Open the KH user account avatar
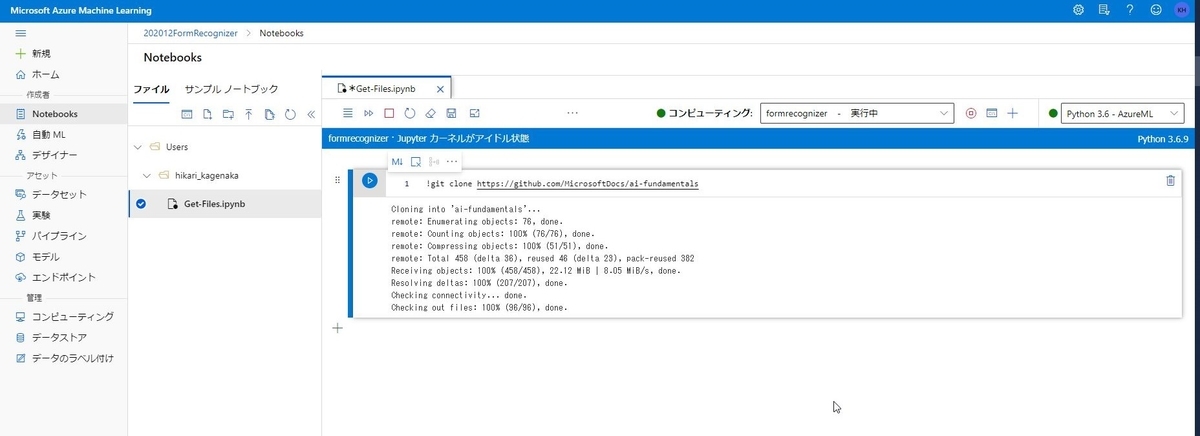Viewport: 1200px width, 436px height. pyautogui.click(x=1181, y=9)
